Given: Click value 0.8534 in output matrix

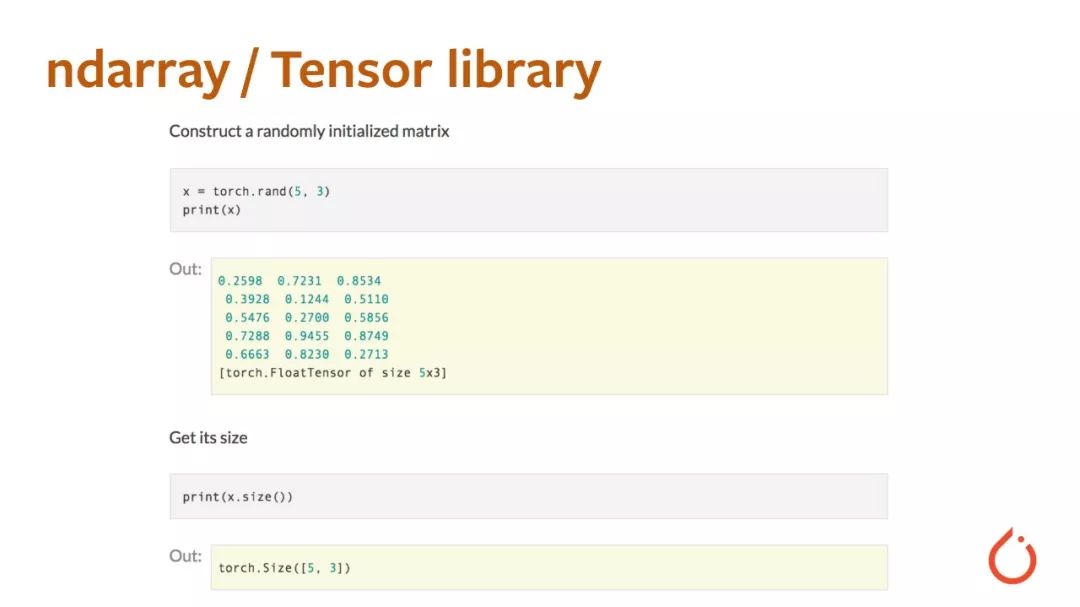Looking at the screenshot, I should click(359, 280).
